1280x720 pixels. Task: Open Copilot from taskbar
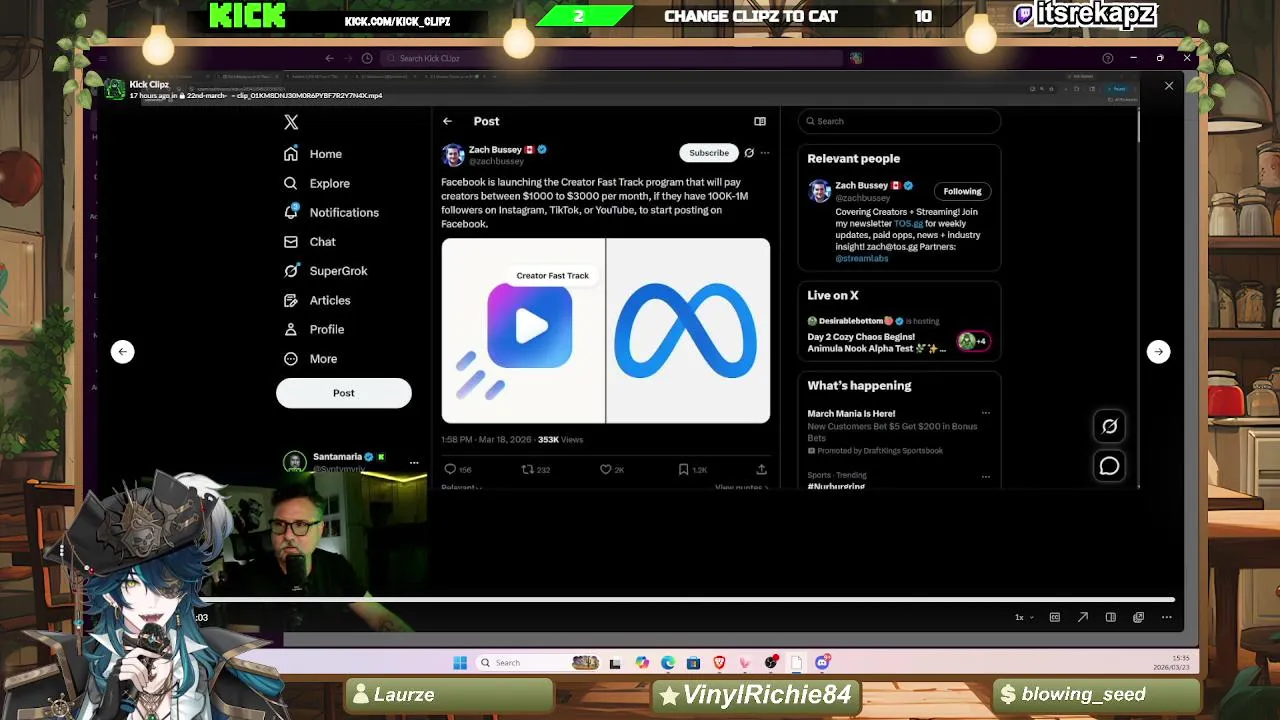pos(641,662)
